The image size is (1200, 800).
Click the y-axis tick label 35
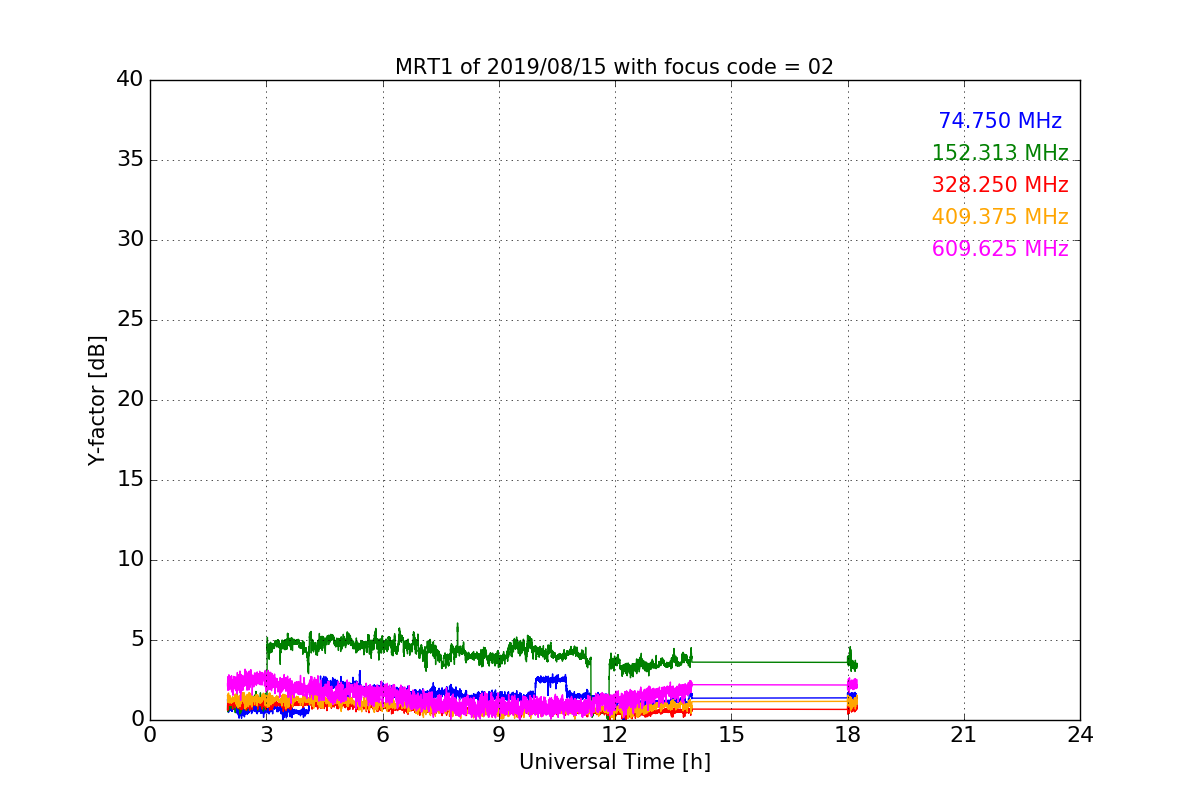point(130,160)
